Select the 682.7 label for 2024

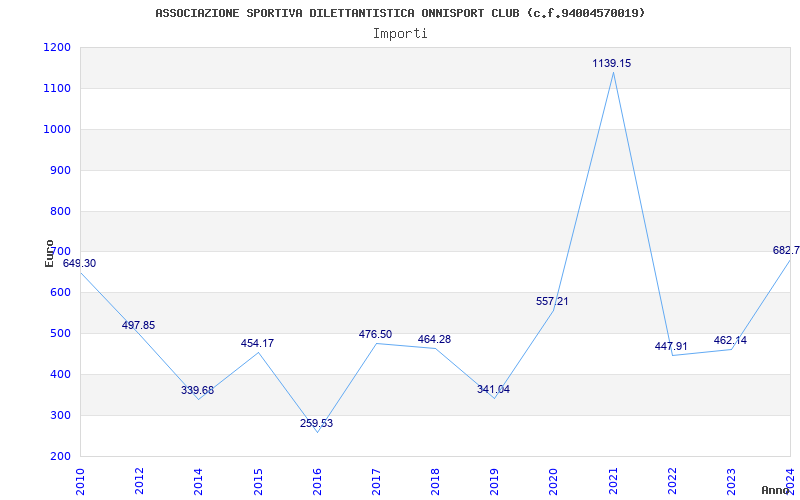point(786,251)
